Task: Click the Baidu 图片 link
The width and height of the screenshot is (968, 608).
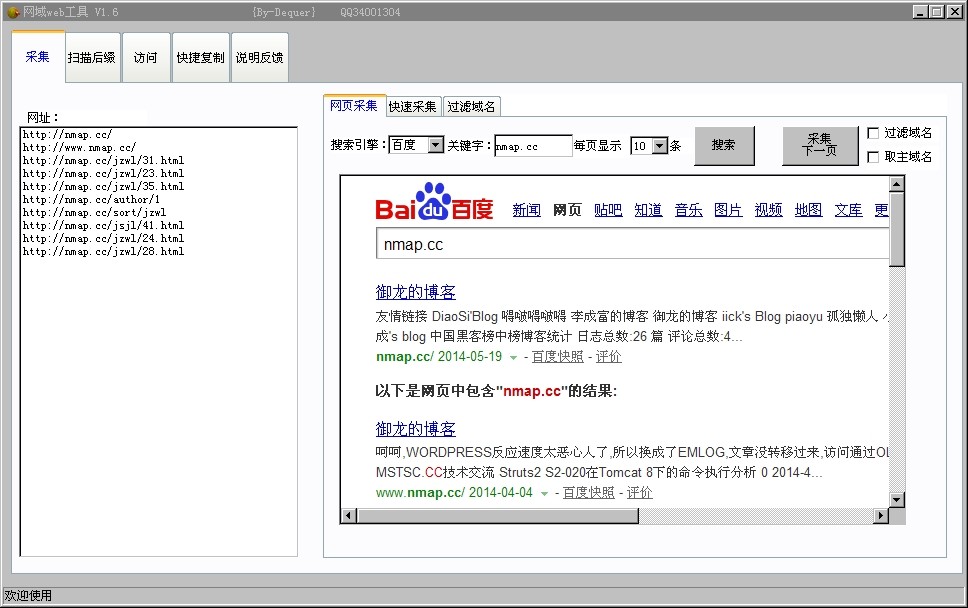Action: coord(728,210)
